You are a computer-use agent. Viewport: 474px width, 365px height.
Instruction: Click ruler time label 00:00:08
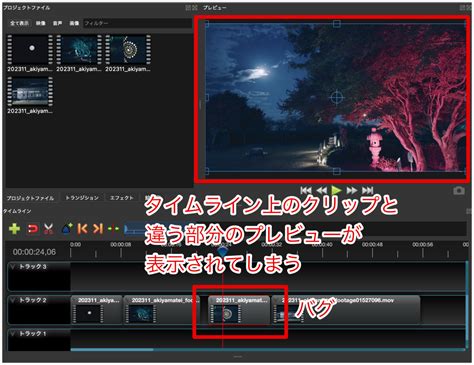(x=121, y=245)
